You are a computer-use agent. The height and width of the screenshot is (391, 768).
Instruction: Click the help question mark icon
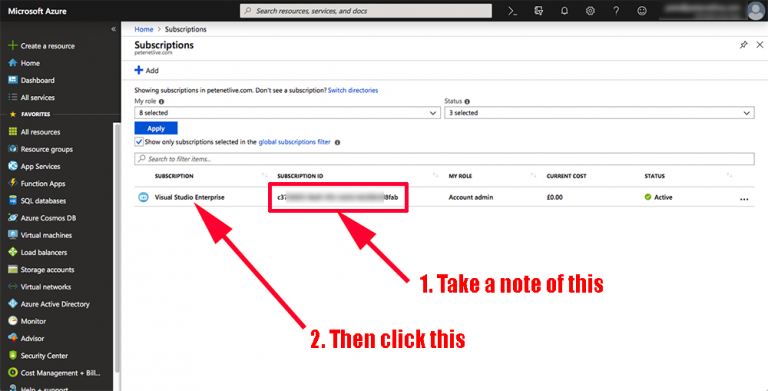(616, 11)
